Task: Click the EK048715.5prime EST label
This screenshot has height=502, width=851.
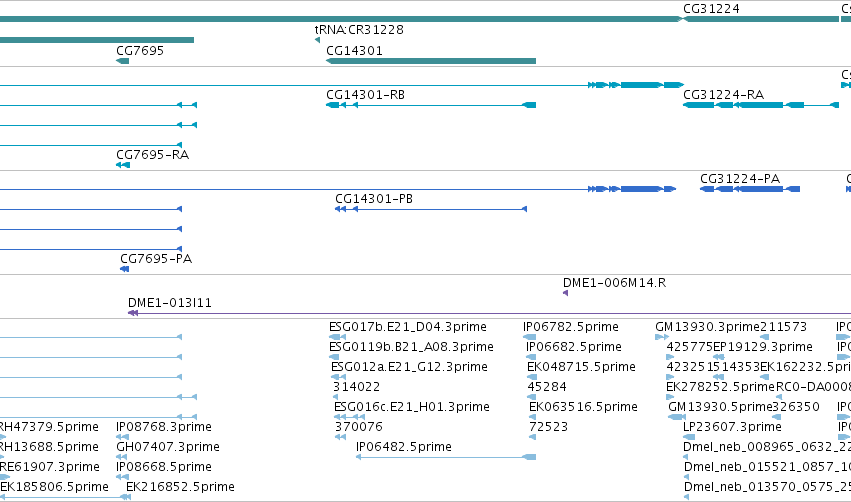Action: coord(581,367)
